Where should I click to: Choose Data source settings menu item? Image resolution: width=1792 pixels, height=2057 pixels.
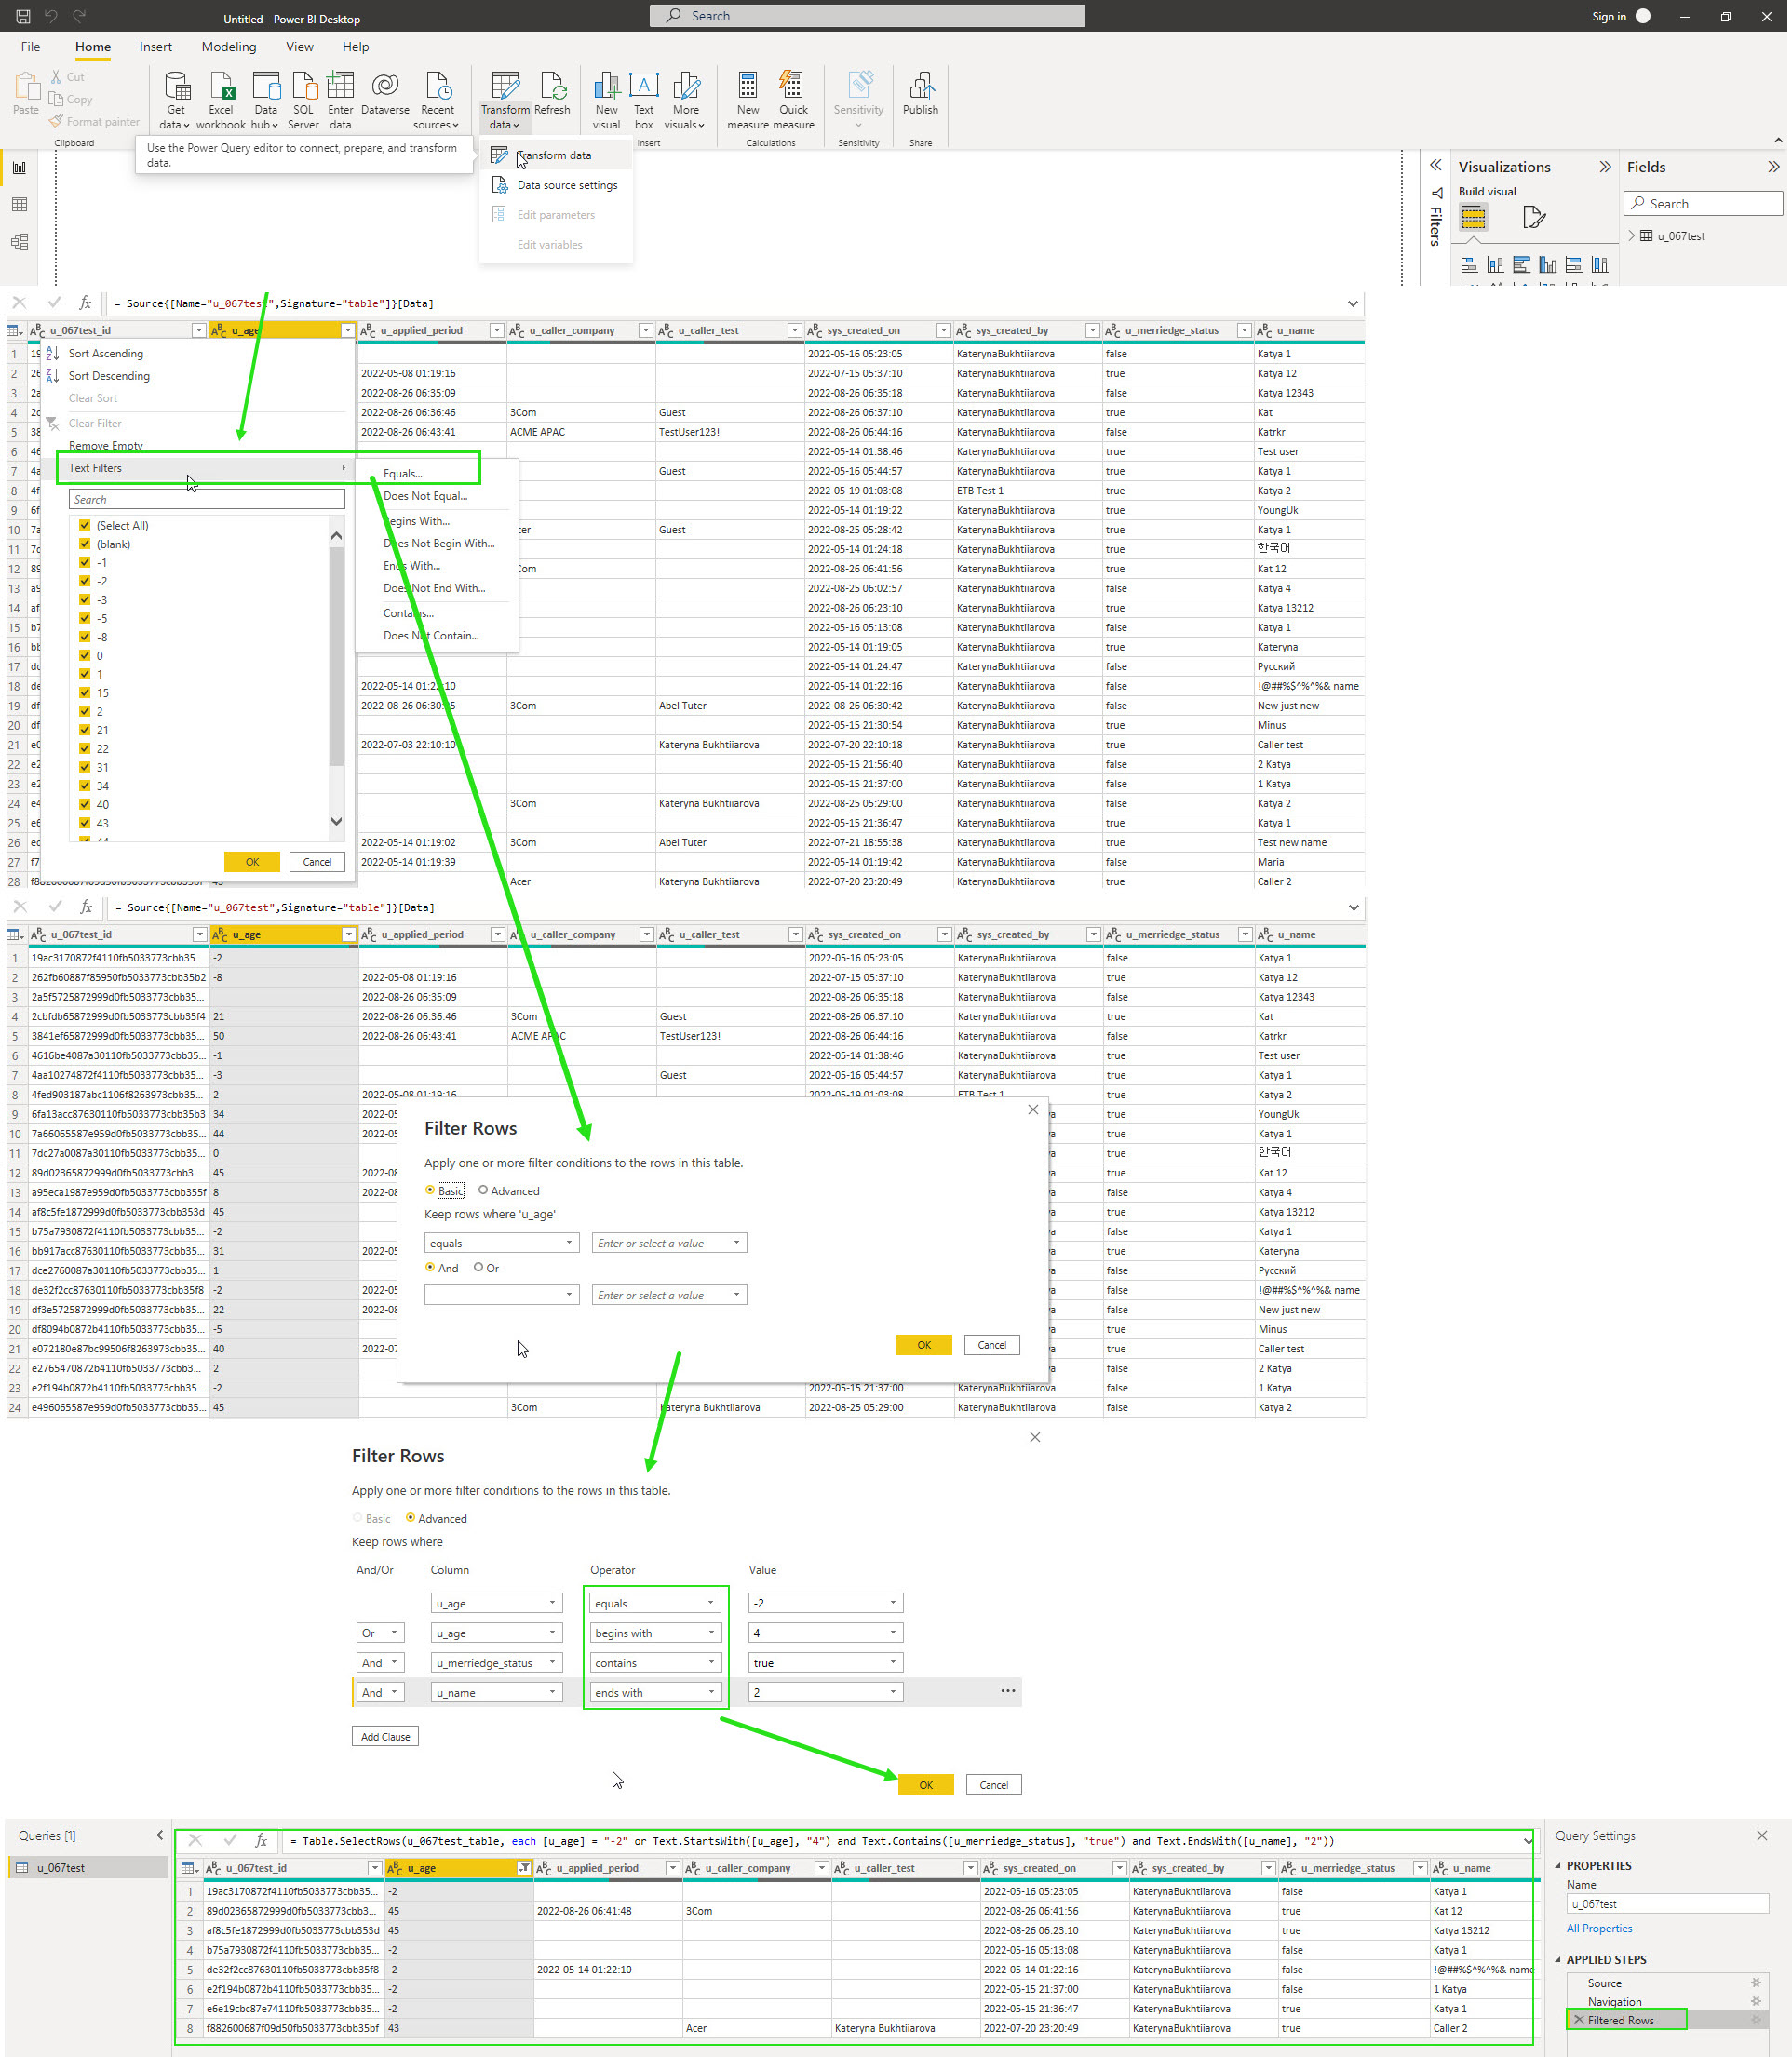[x=566, y=185]
